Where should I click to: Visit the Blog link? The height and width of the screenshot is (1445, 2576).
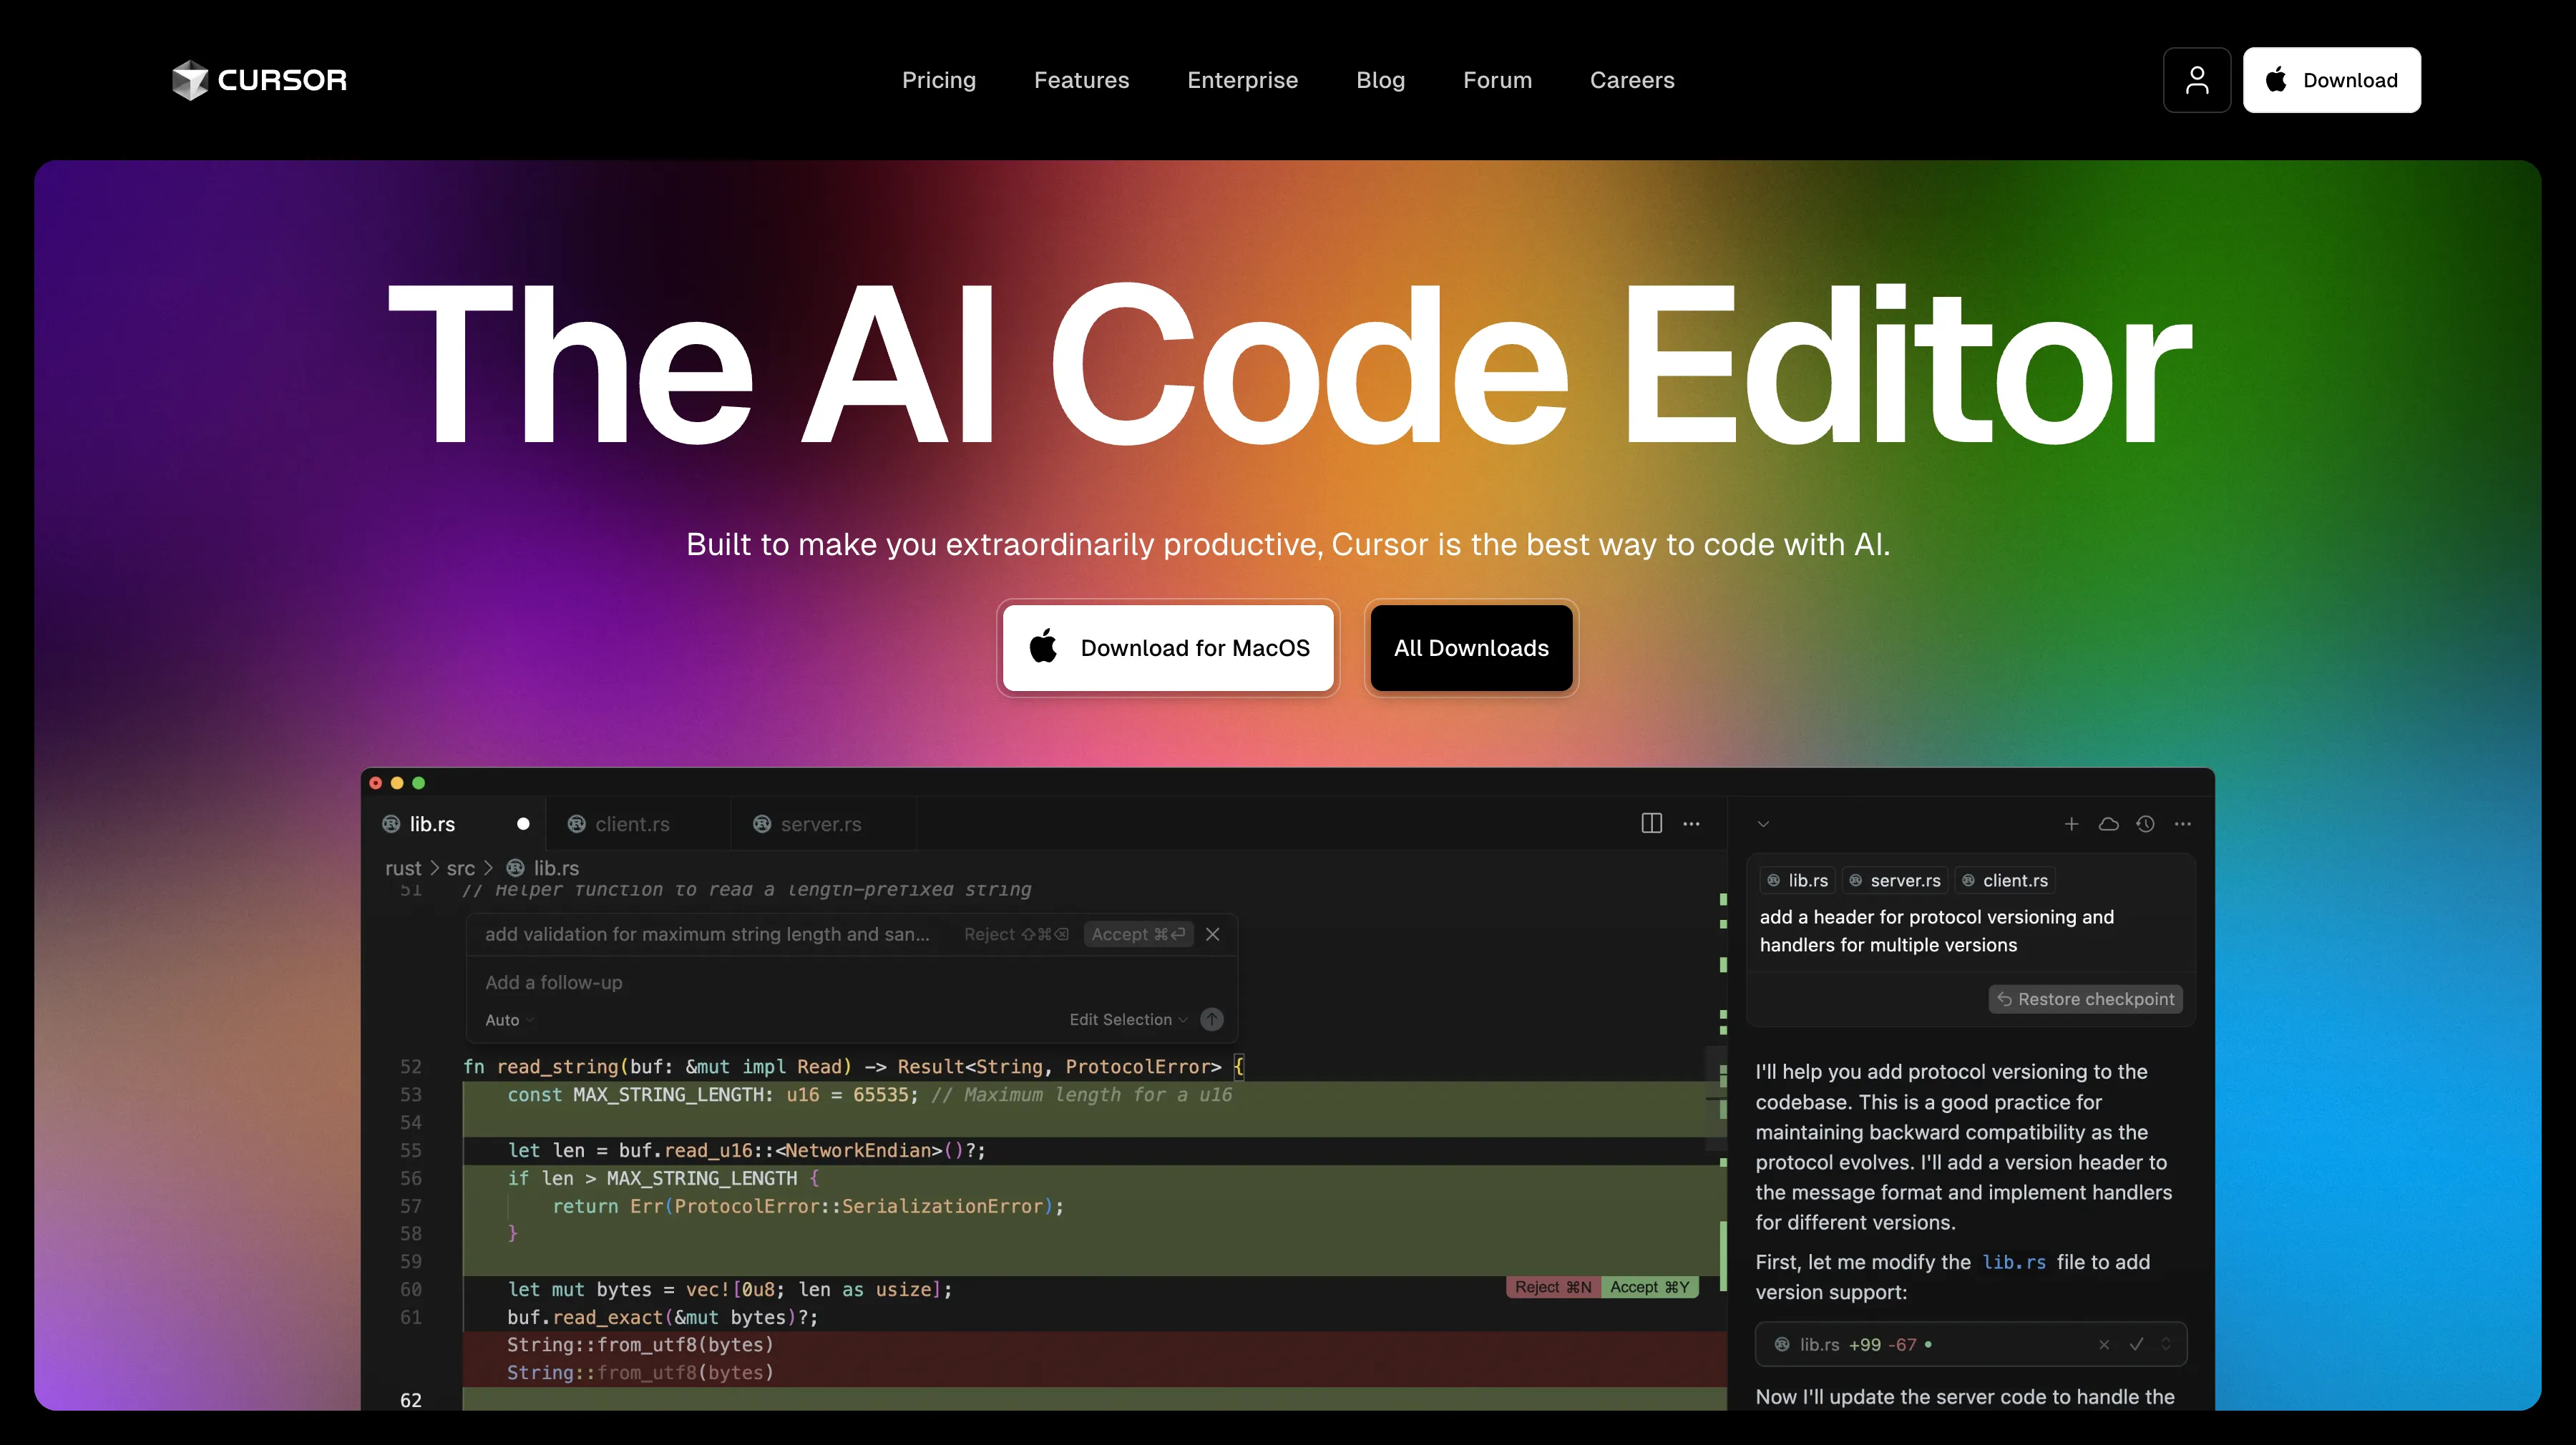[1380, 80]
